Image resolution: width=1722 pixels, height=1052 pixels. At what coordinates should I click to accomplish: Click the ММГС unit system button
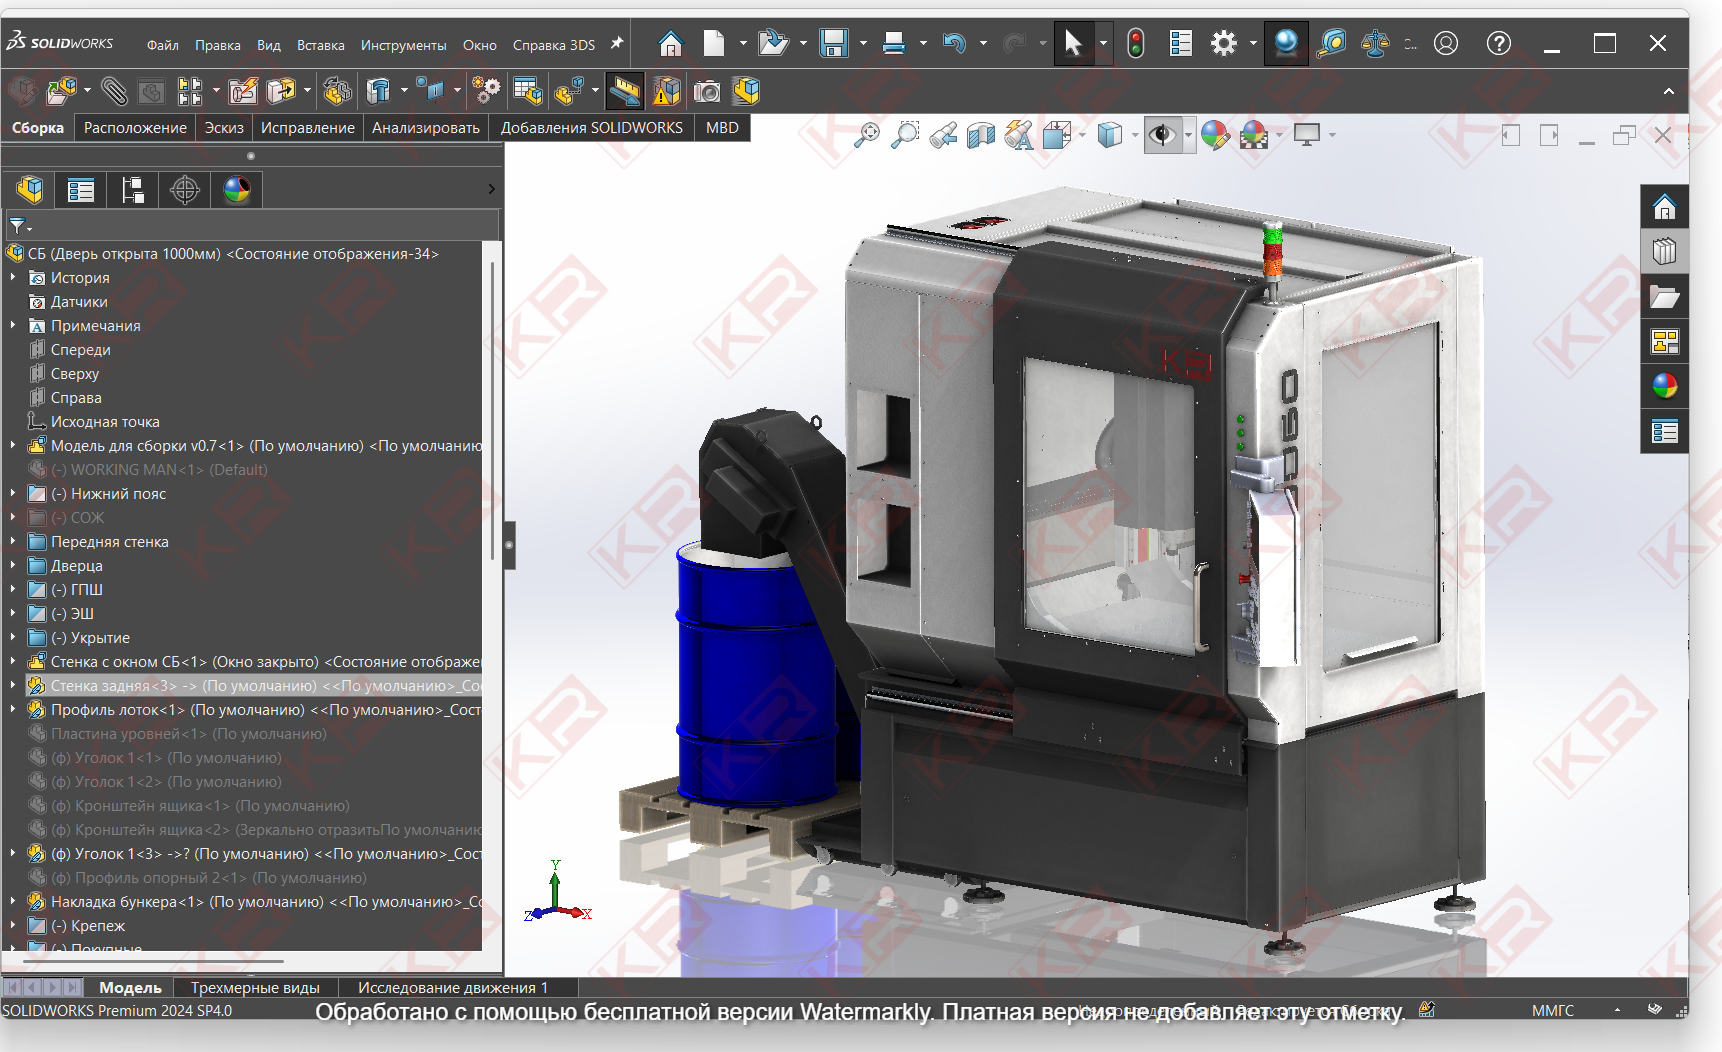pyautogui.click(x=1552, y=1011)
